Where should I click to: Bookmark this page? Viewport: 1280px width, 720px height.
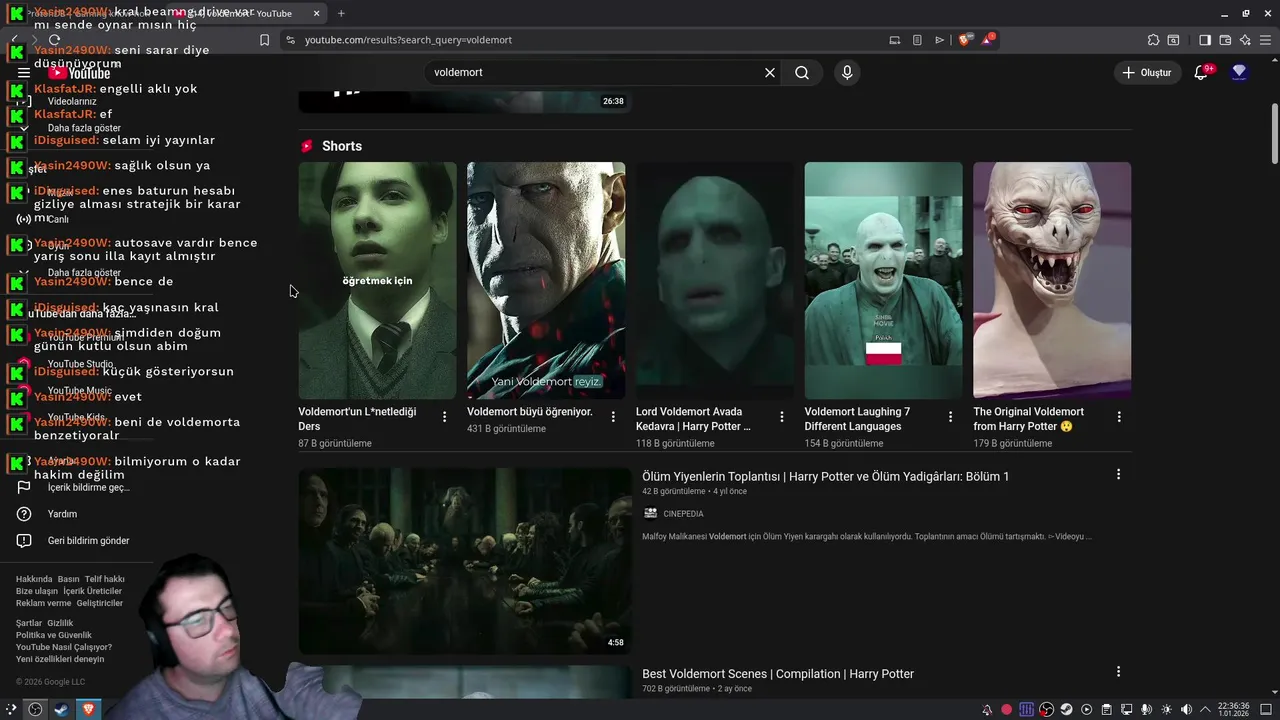264,40
